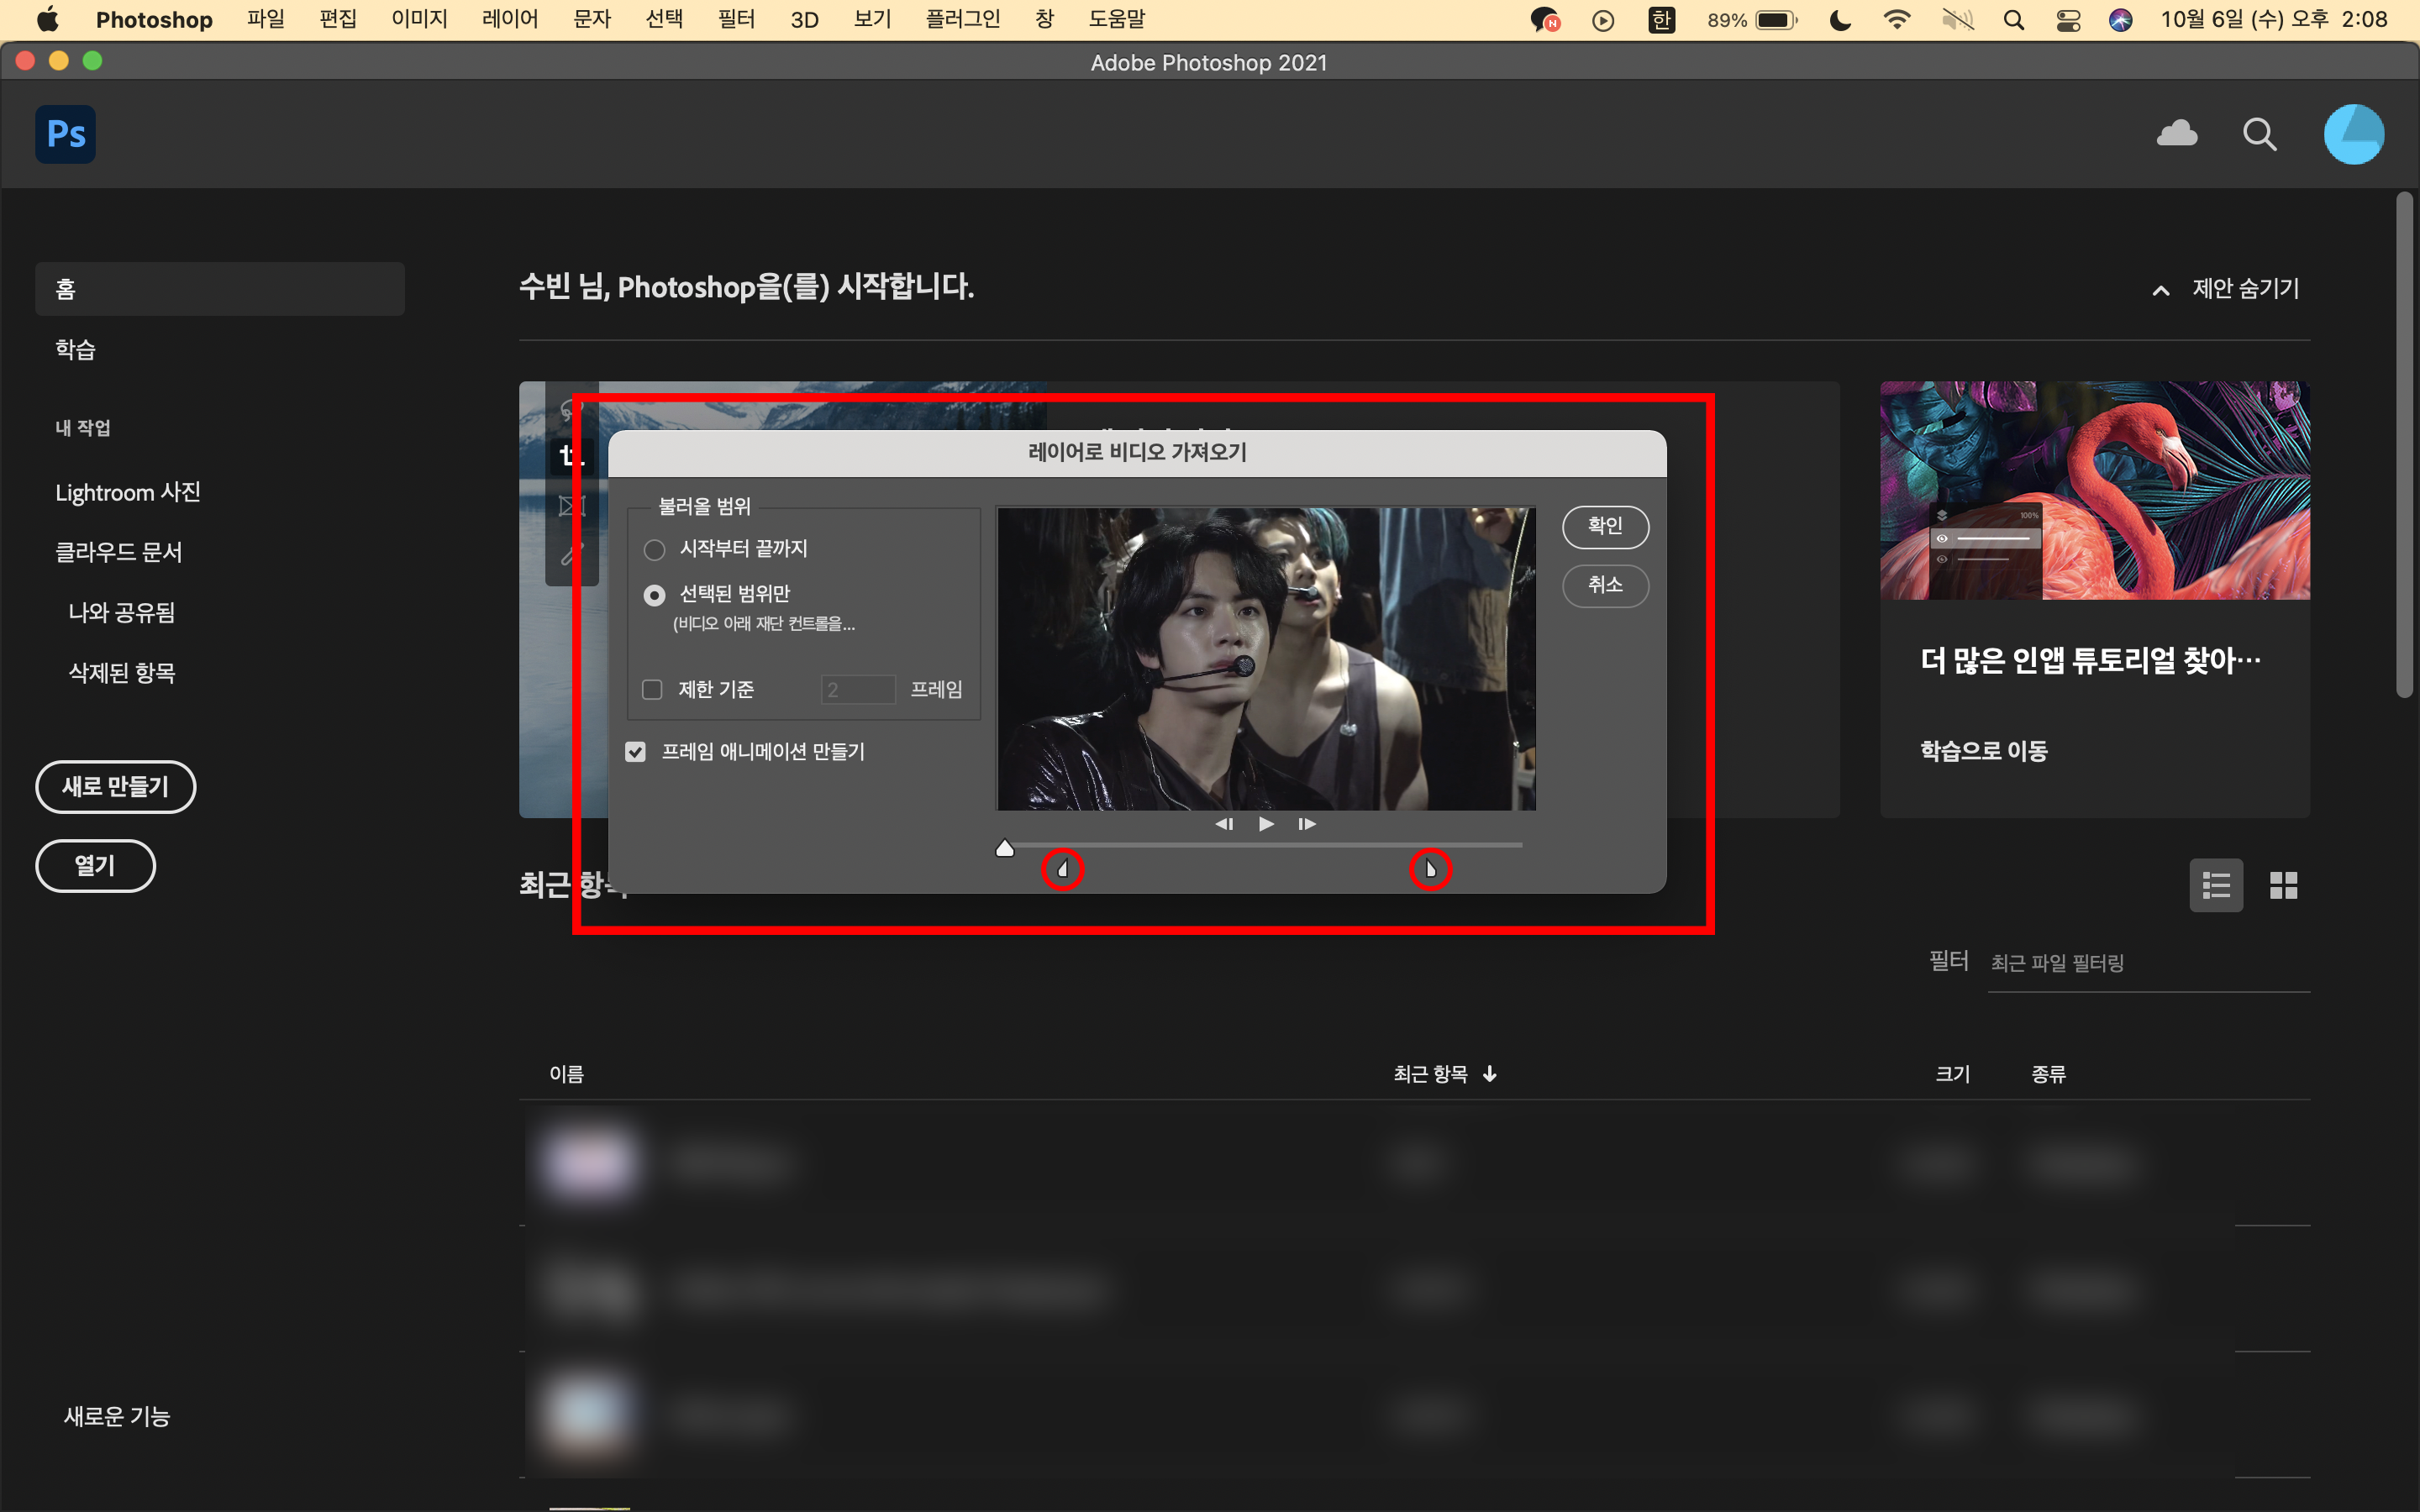Collapse suggestions with 제안 숨기기 chevron
Image resolution: width=2420 pixels, height=1512 pixels.
point(2161,291)
